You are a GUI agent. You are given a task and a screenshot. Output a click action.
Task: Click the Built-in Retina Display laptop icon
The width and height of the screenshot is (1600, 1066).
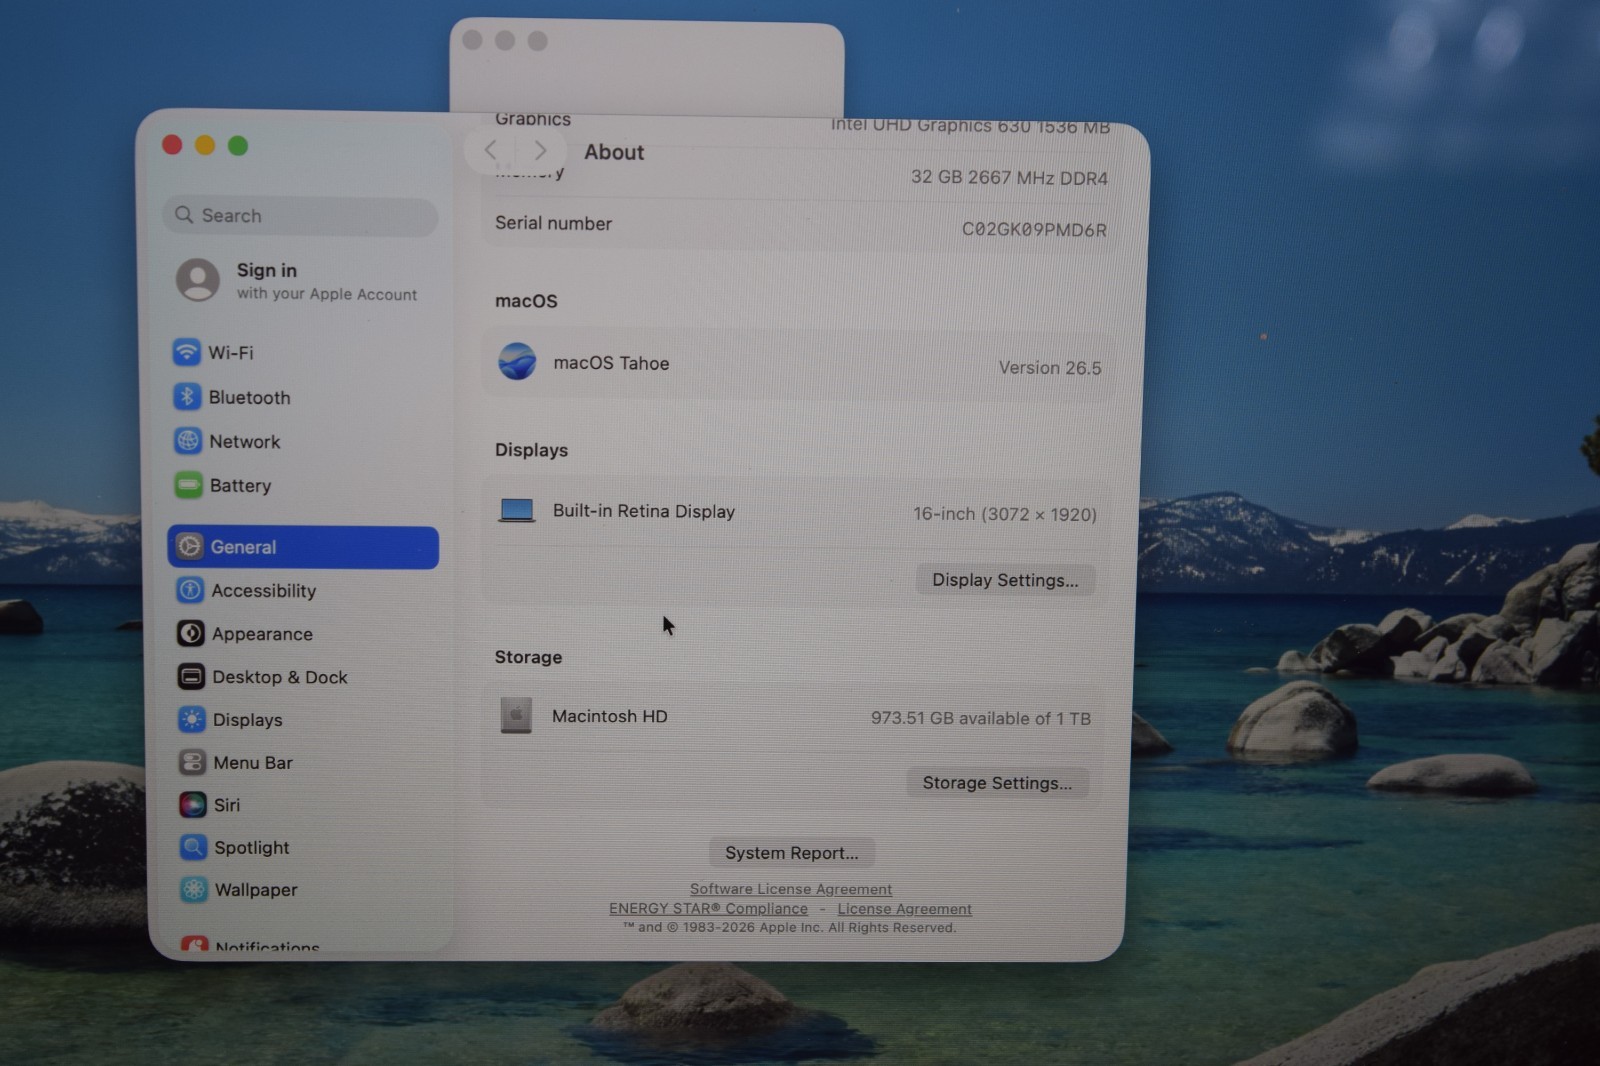tap(517, 511)
